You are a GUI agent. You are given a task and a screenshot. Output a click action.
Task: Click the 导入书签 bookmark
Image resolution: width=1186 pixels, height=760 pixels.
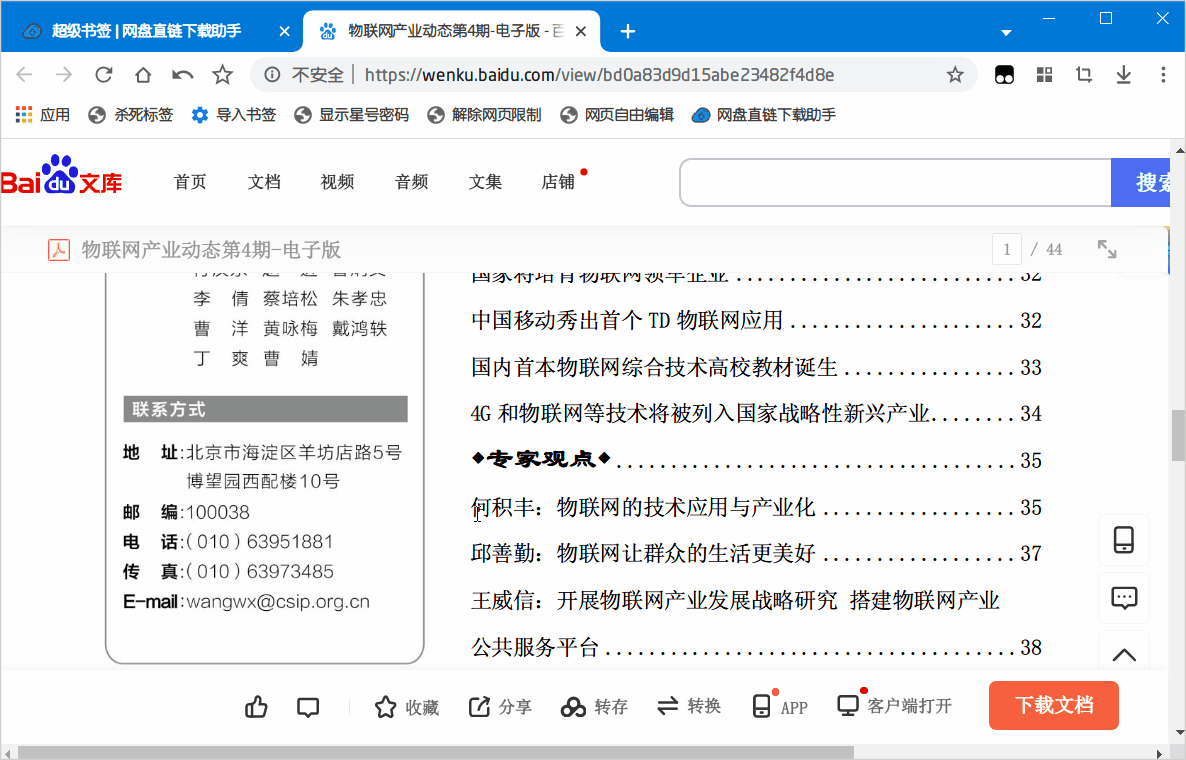(x=234, y=115)
